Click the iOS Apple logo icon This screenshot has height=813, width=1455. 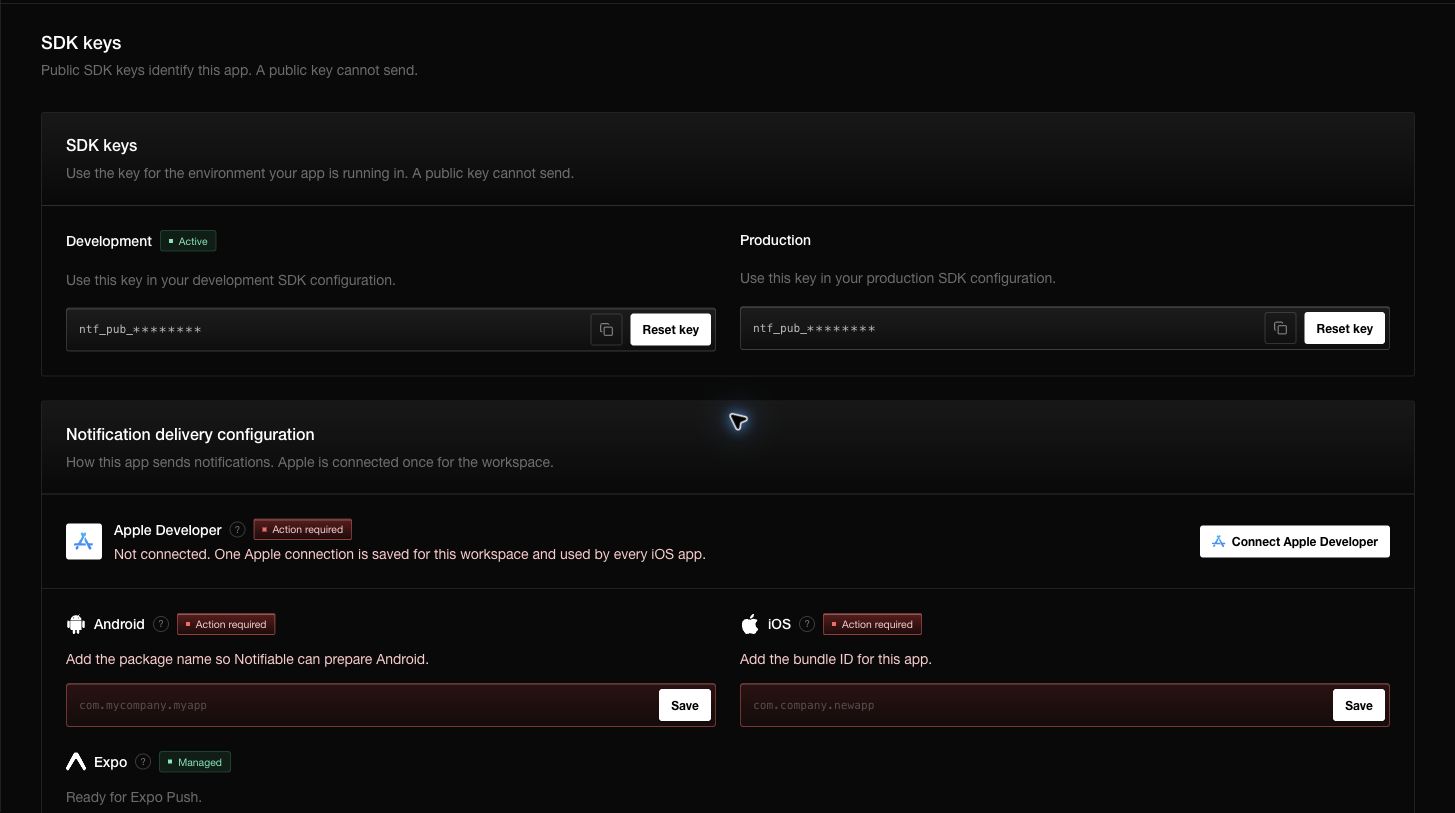[750, 624]
